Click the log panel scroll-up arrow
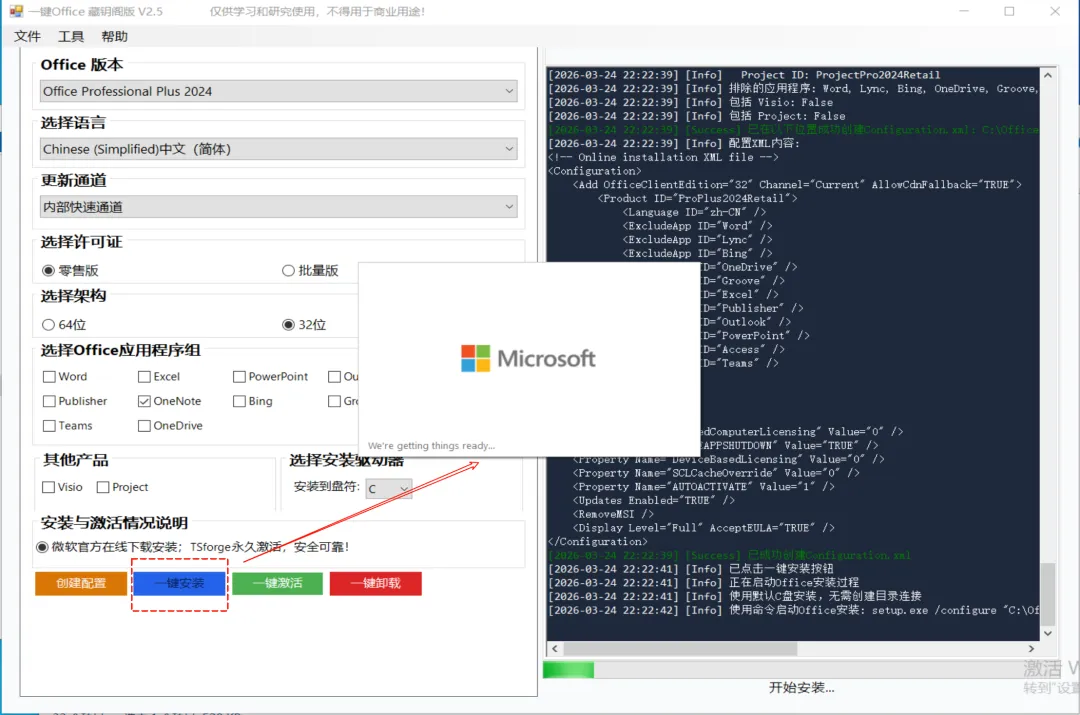 tap(1048, 75)
